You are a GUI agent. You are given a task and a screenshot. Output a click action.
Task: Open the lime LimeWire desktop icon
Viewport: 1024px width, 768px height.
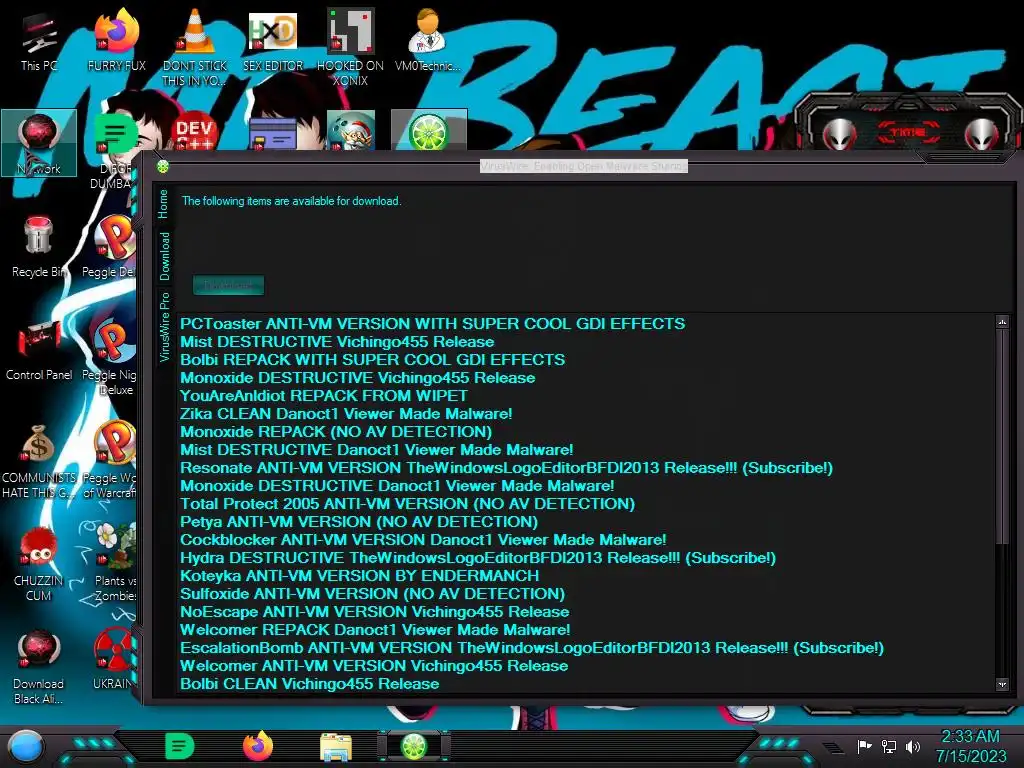429,131
